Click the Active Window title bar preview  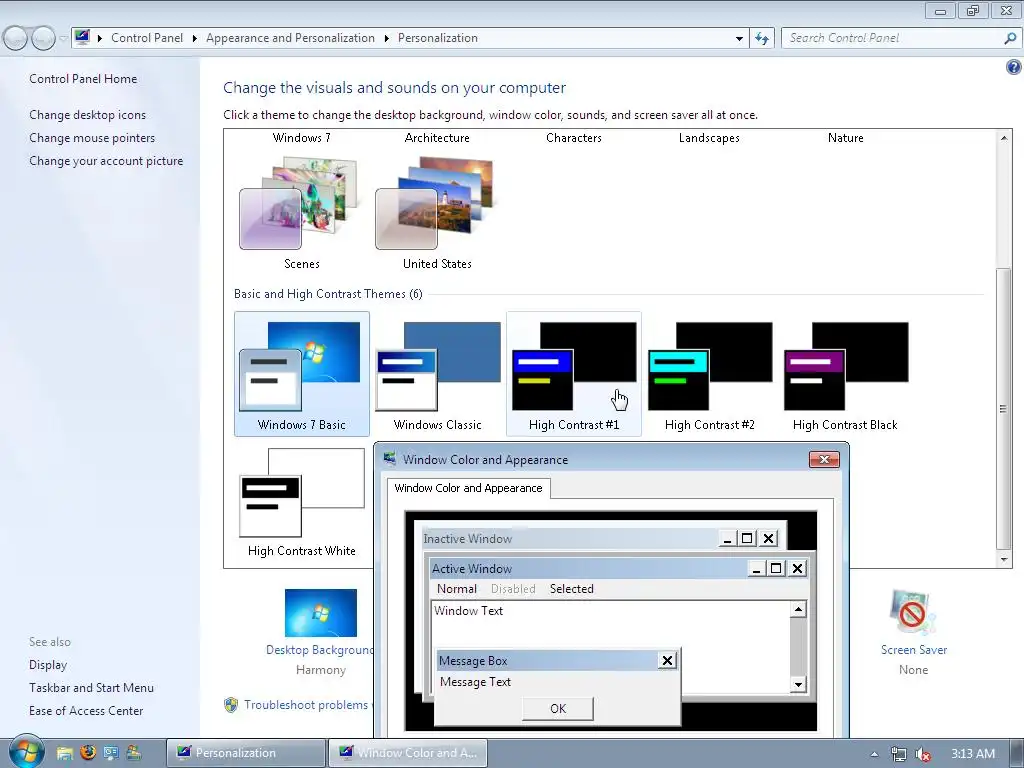[588, 568]
